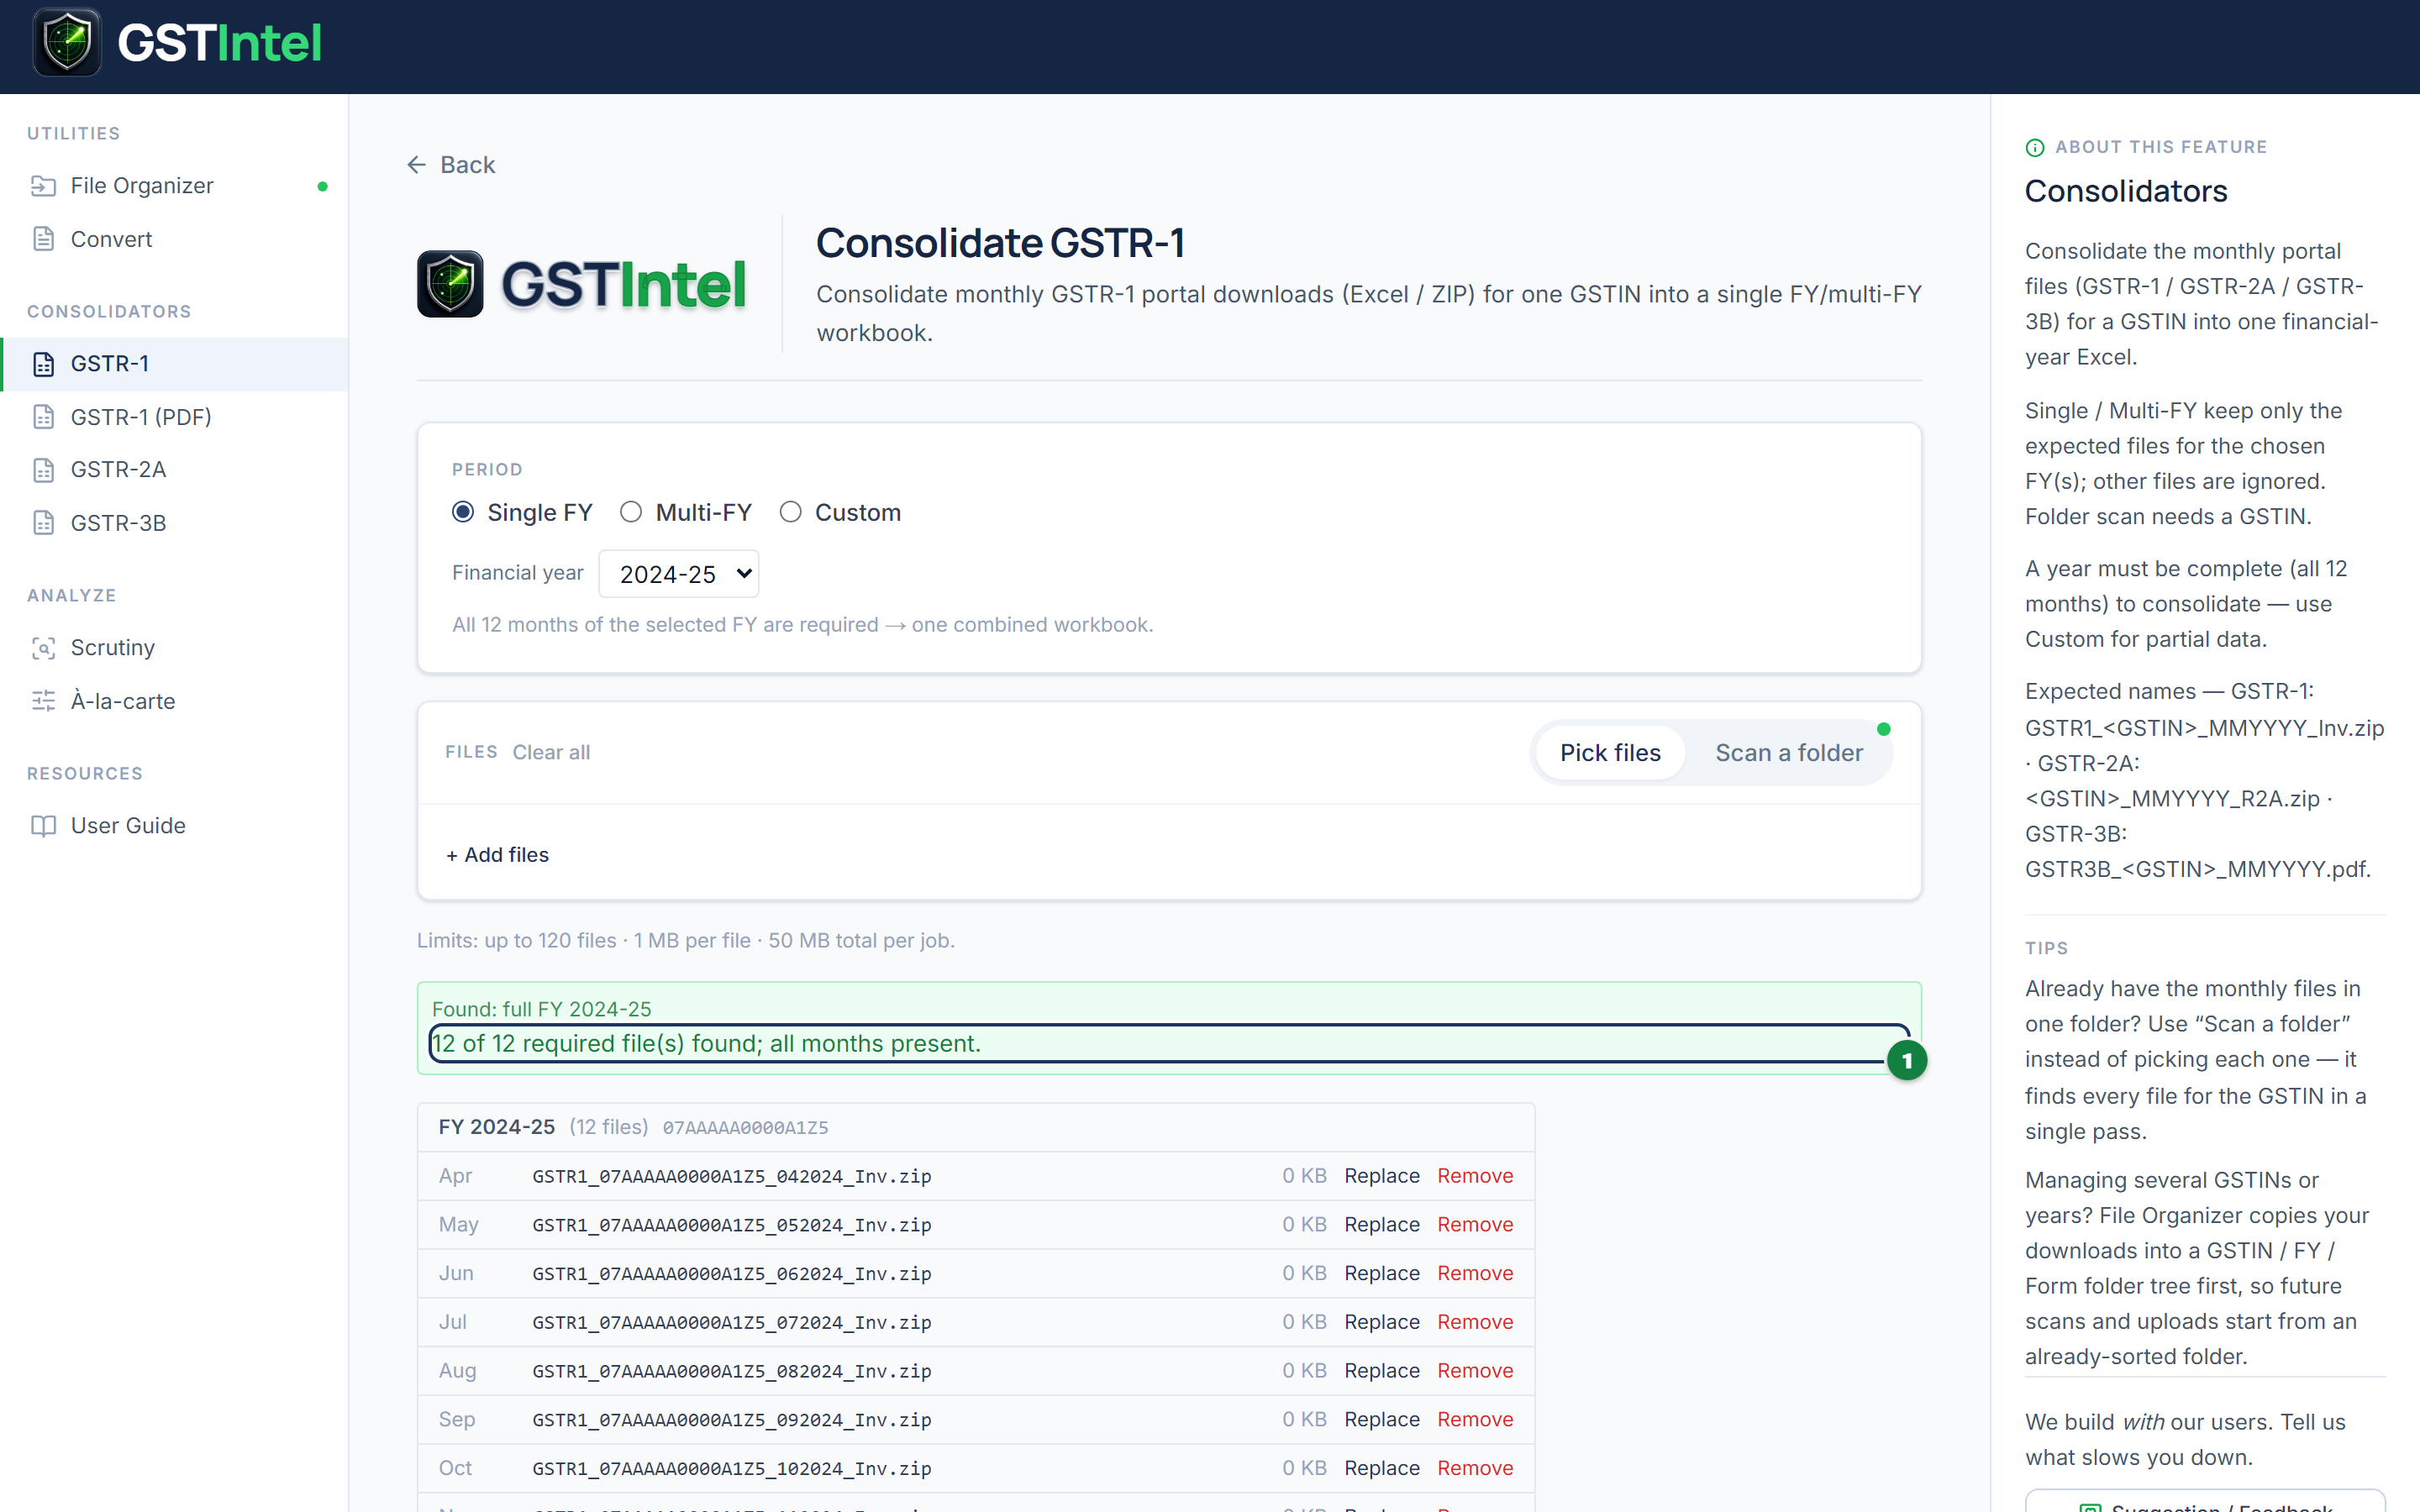The image size is (2420, 1512).
Task: Click the Back arrow icon
Action: (417, 165)
